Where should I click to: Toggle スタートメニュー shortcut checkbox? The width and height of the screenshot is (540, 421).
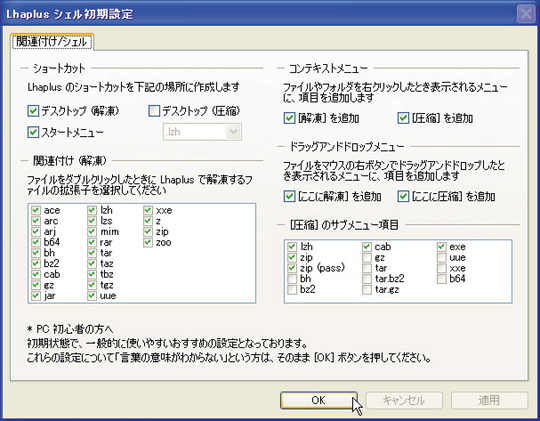click(33, 132)
